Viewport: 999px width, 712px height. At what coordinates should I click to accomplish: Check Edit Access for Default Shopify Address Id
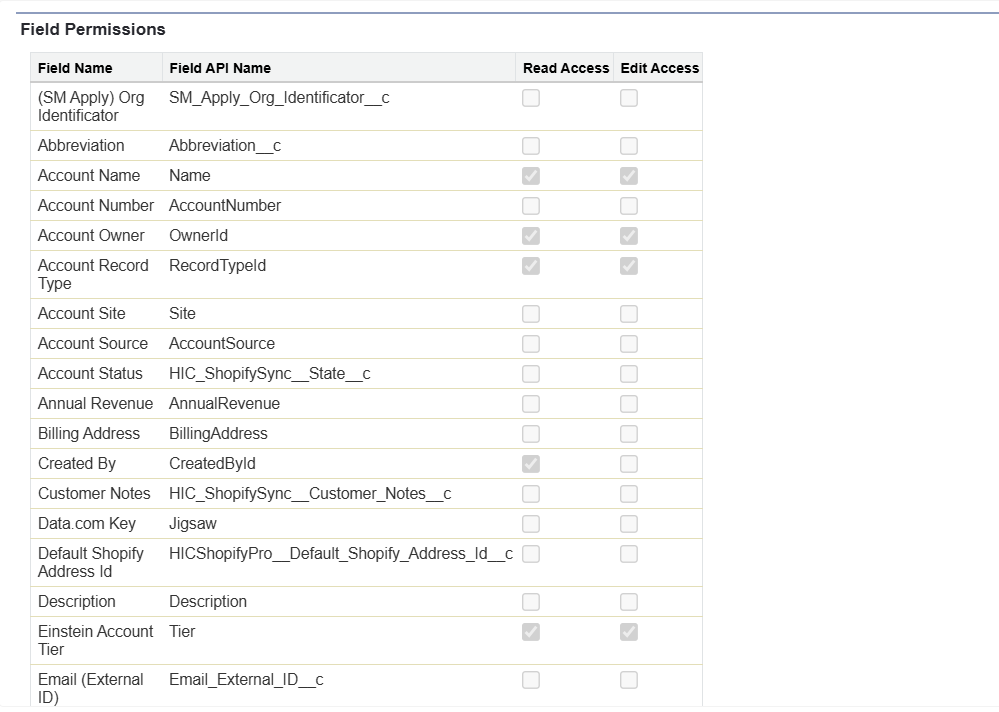click(x=629, y=554)
